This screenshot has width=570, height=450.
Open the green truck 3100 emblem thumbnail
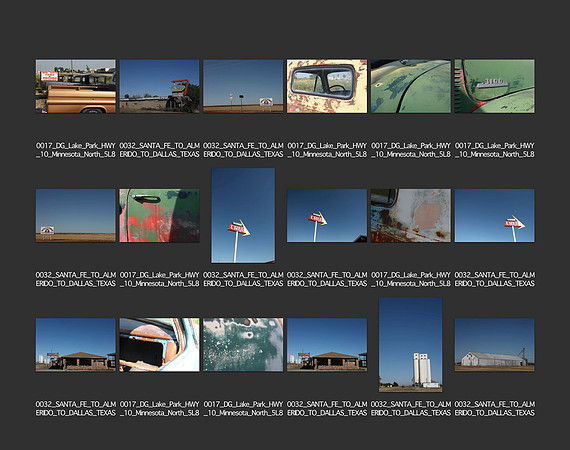pyautogui.click(x=494, y=86)
